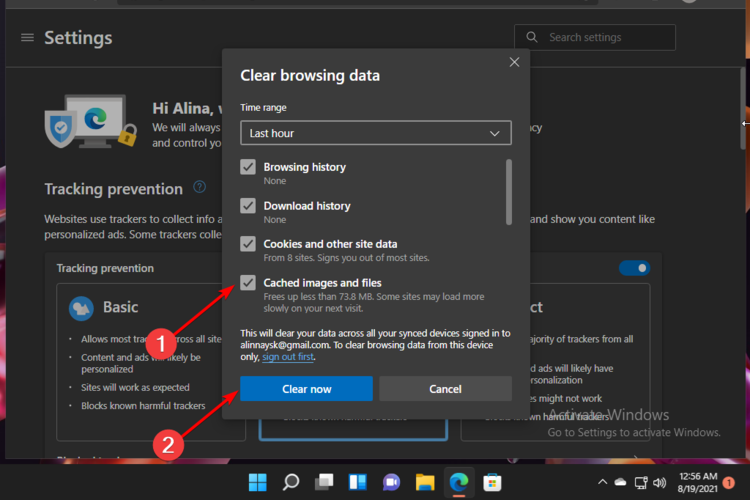Open Task View from the taskbar
The height and width of the screenshot is (500, 750).
(x=324, y=482)
